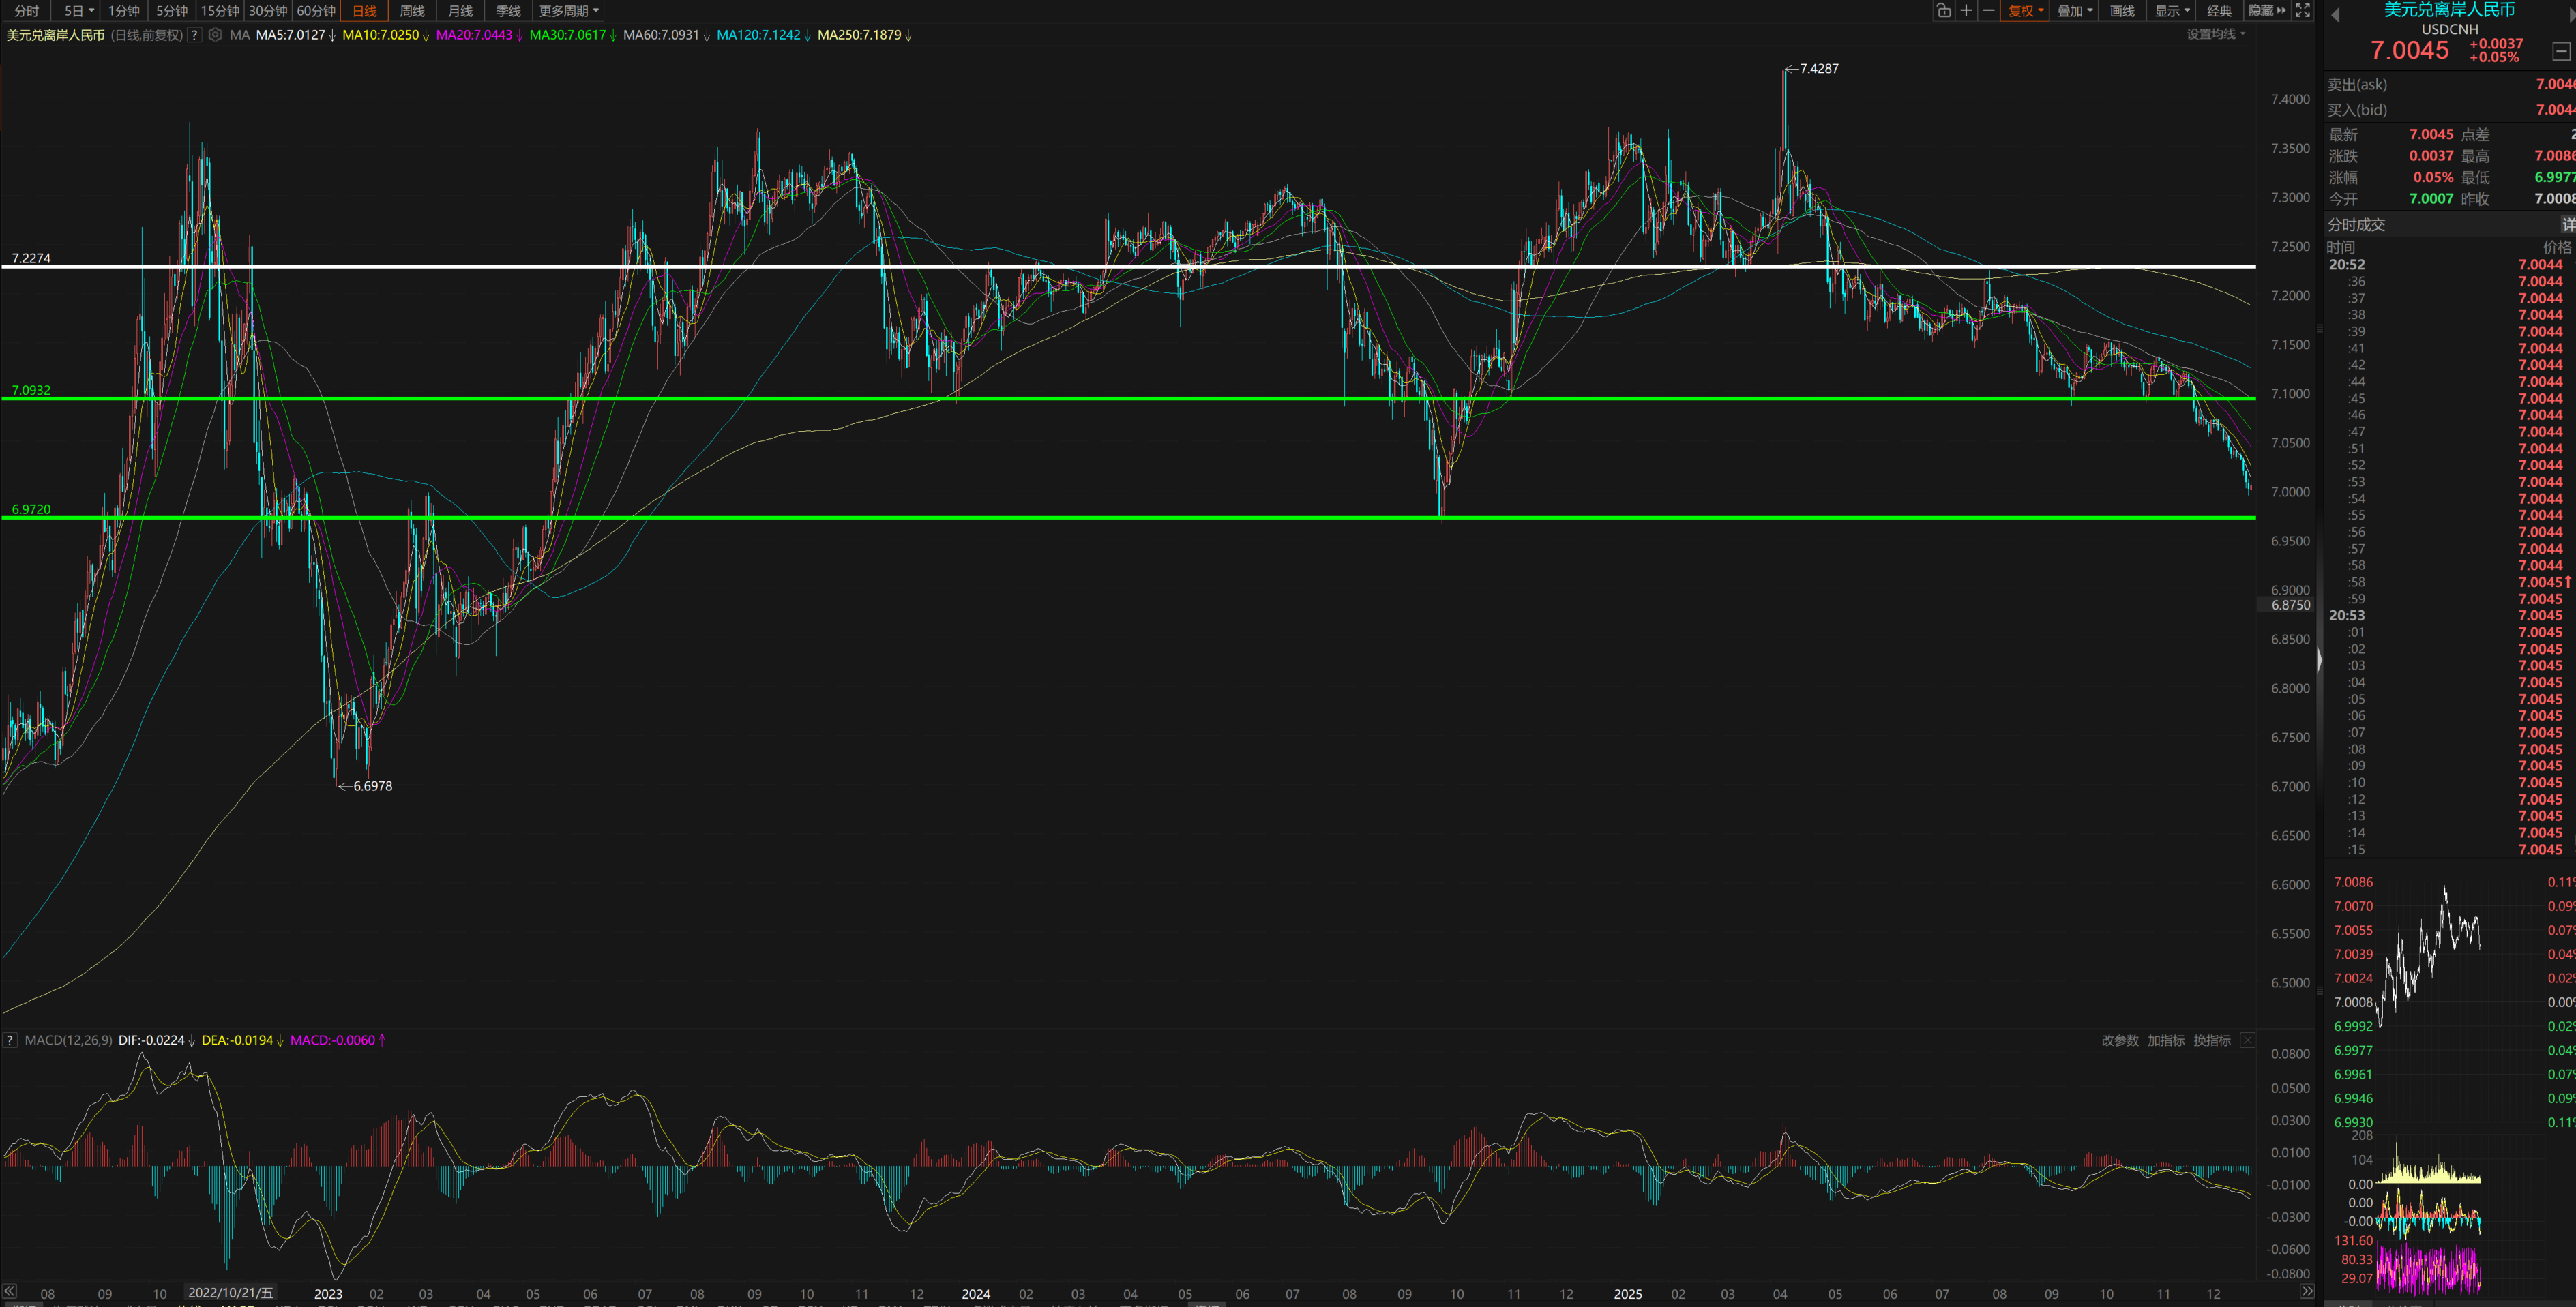Zoom out chart with minus icon
The height and width of the screenshot is (1307, 2576).
click(x=1988, y=11)
